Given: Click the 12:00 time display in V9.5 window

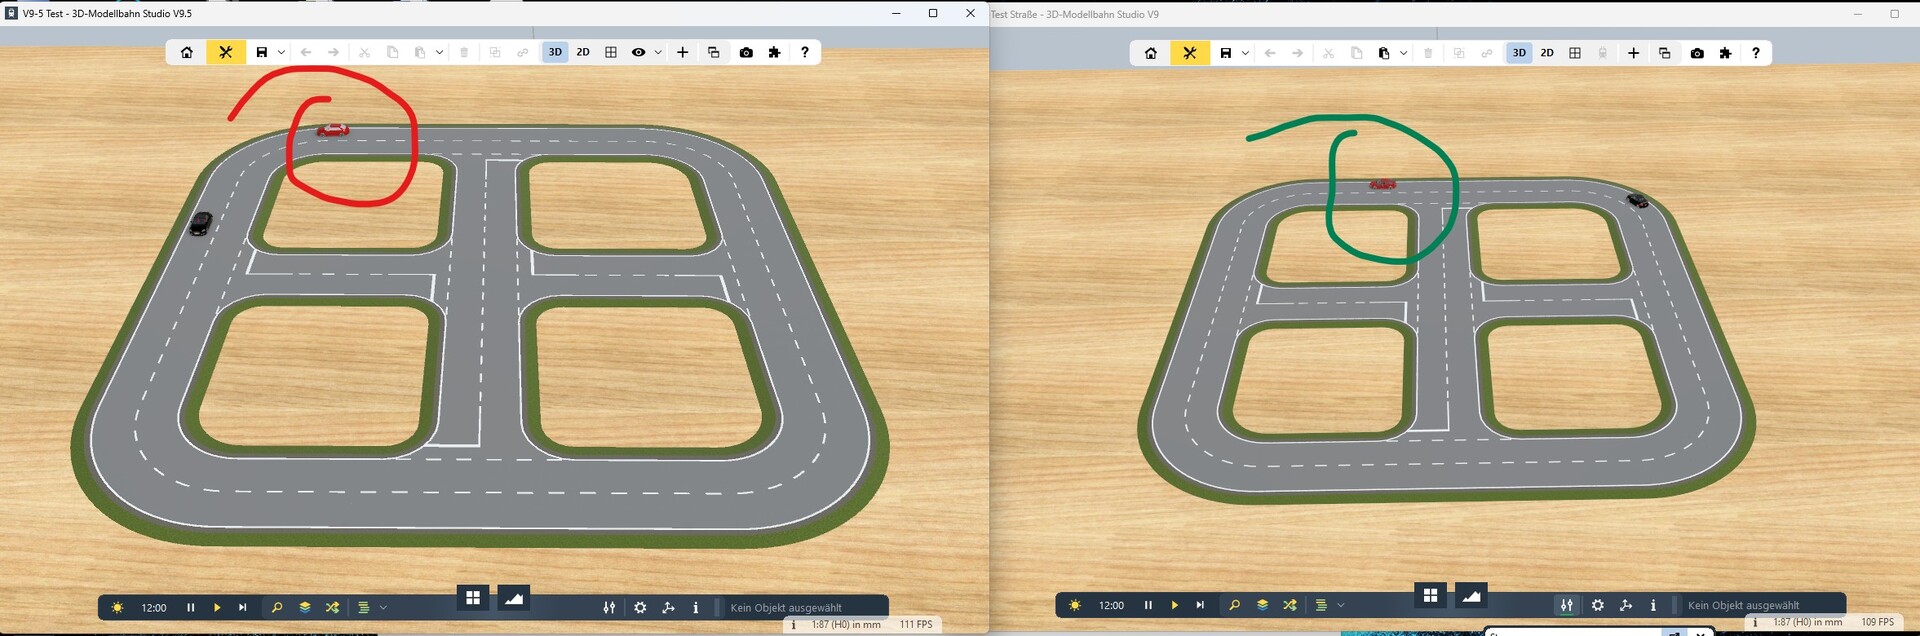Looking at the screenshot, I should tap(154, 607).
